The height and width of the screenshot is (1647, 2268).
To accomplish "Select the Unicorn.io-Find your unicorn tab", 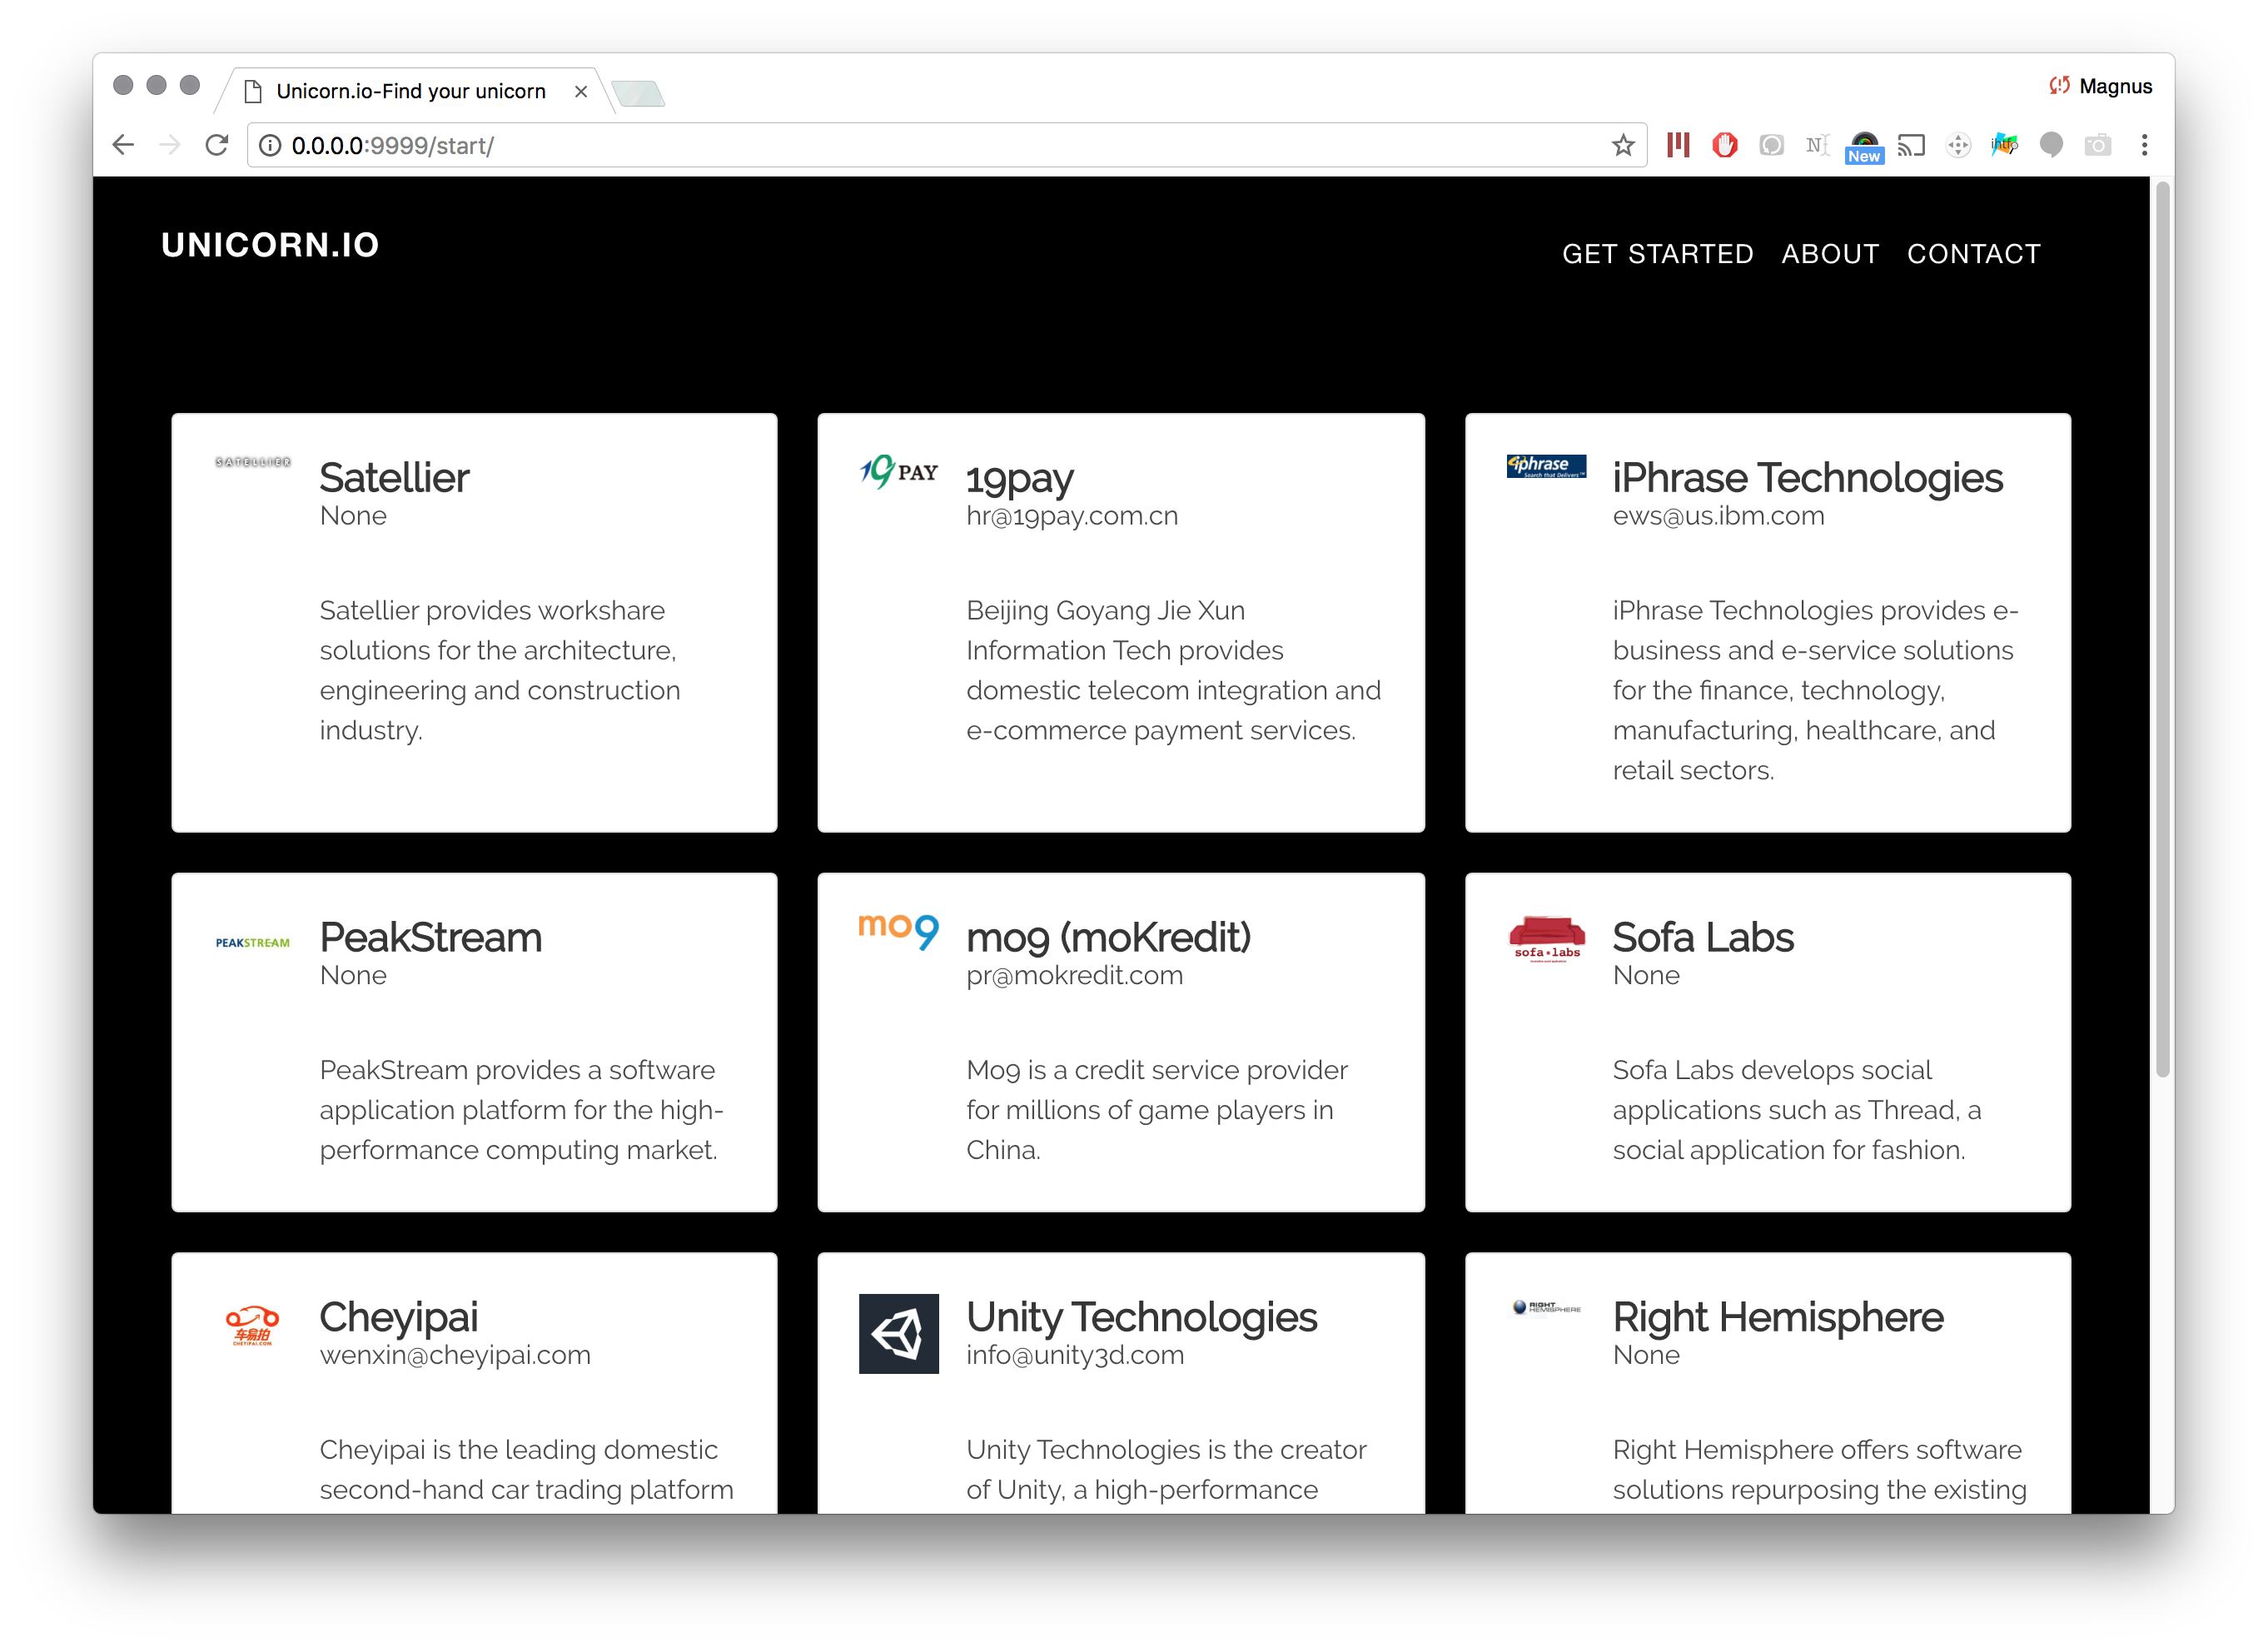I will point(410,91).
